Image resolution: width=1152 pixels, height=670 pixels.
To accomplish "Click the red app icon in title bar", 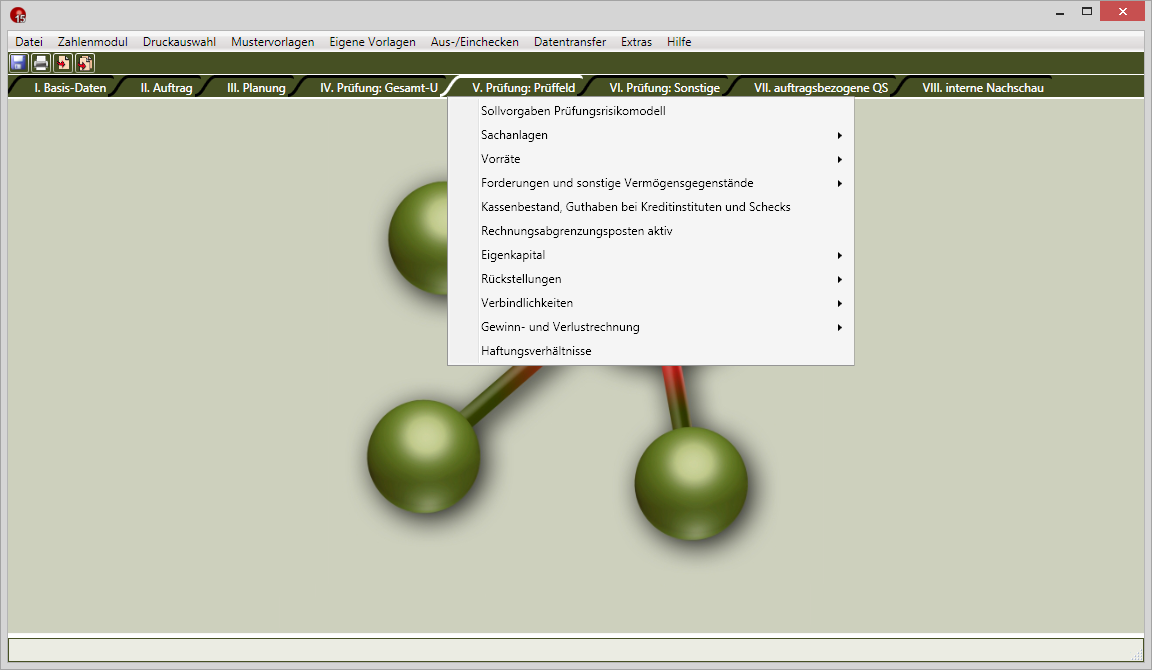I will [x=18, y=15].
